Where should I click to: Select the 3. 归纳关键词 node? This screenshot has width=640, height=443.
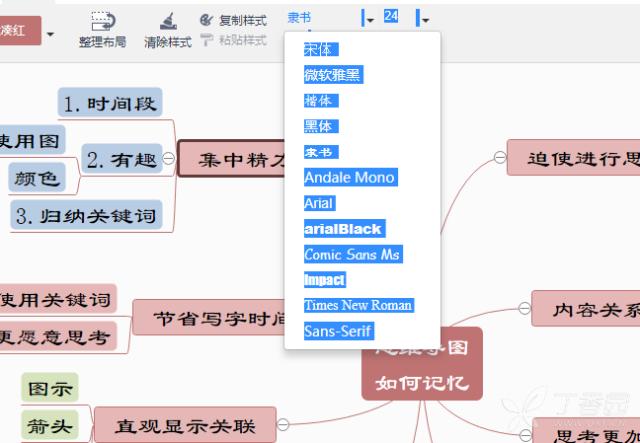tap(87, 215)
